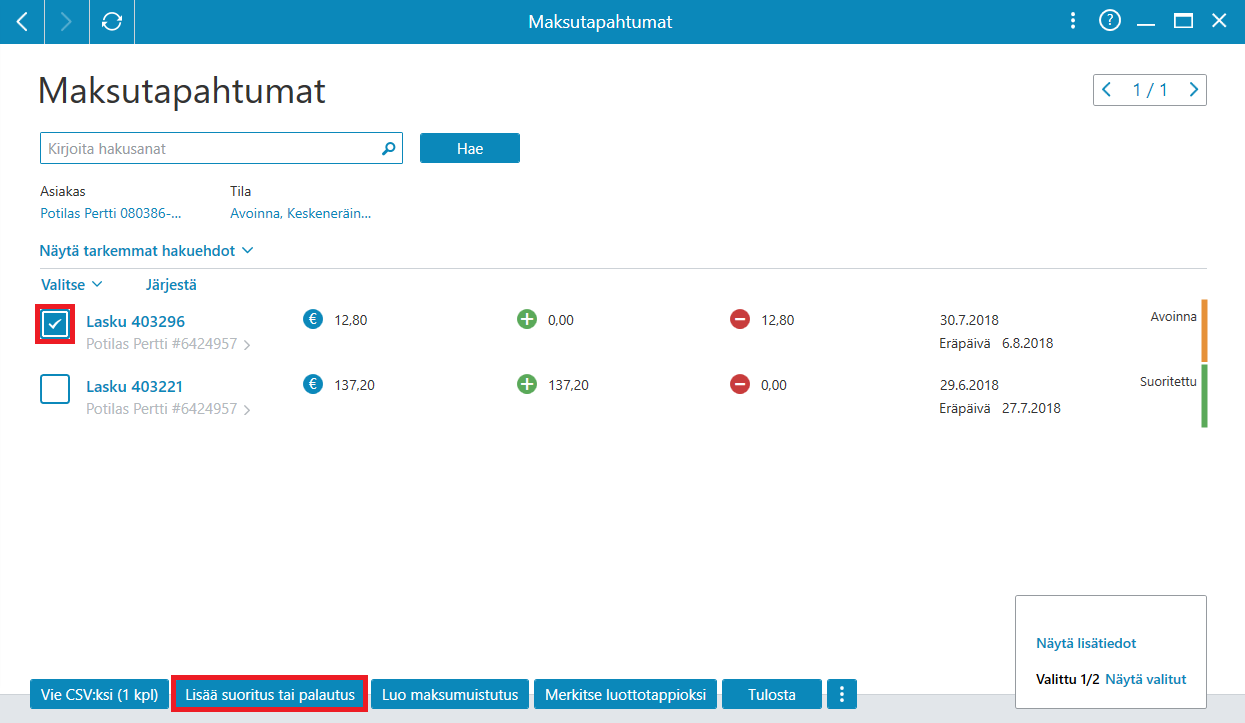1245x723 pixels.
Task: Change Tila filter Avoinna, Keskeneräin...
Action: point(300,213)
